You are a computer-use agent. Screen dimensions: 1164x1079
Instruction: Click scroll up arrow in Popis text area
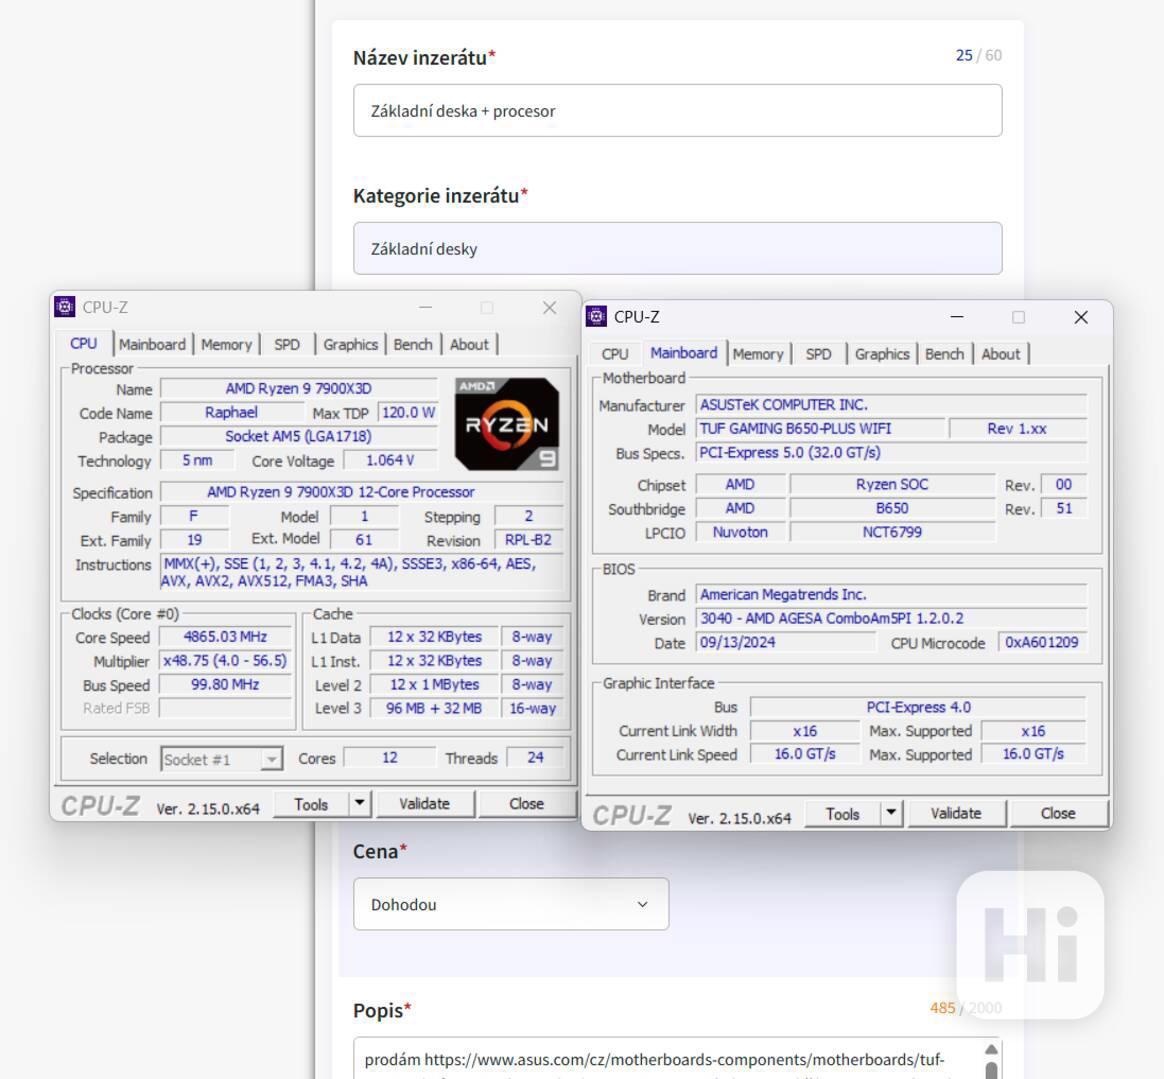point(991,1049)
